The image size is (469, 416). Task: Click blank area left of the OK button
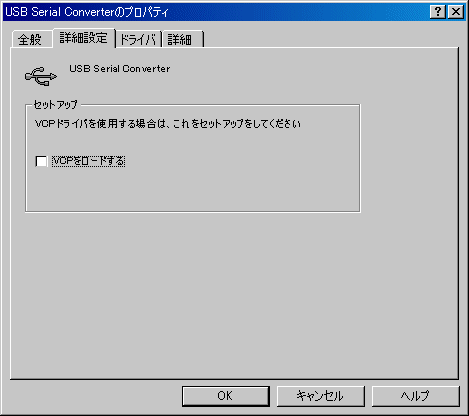(93, 396)
